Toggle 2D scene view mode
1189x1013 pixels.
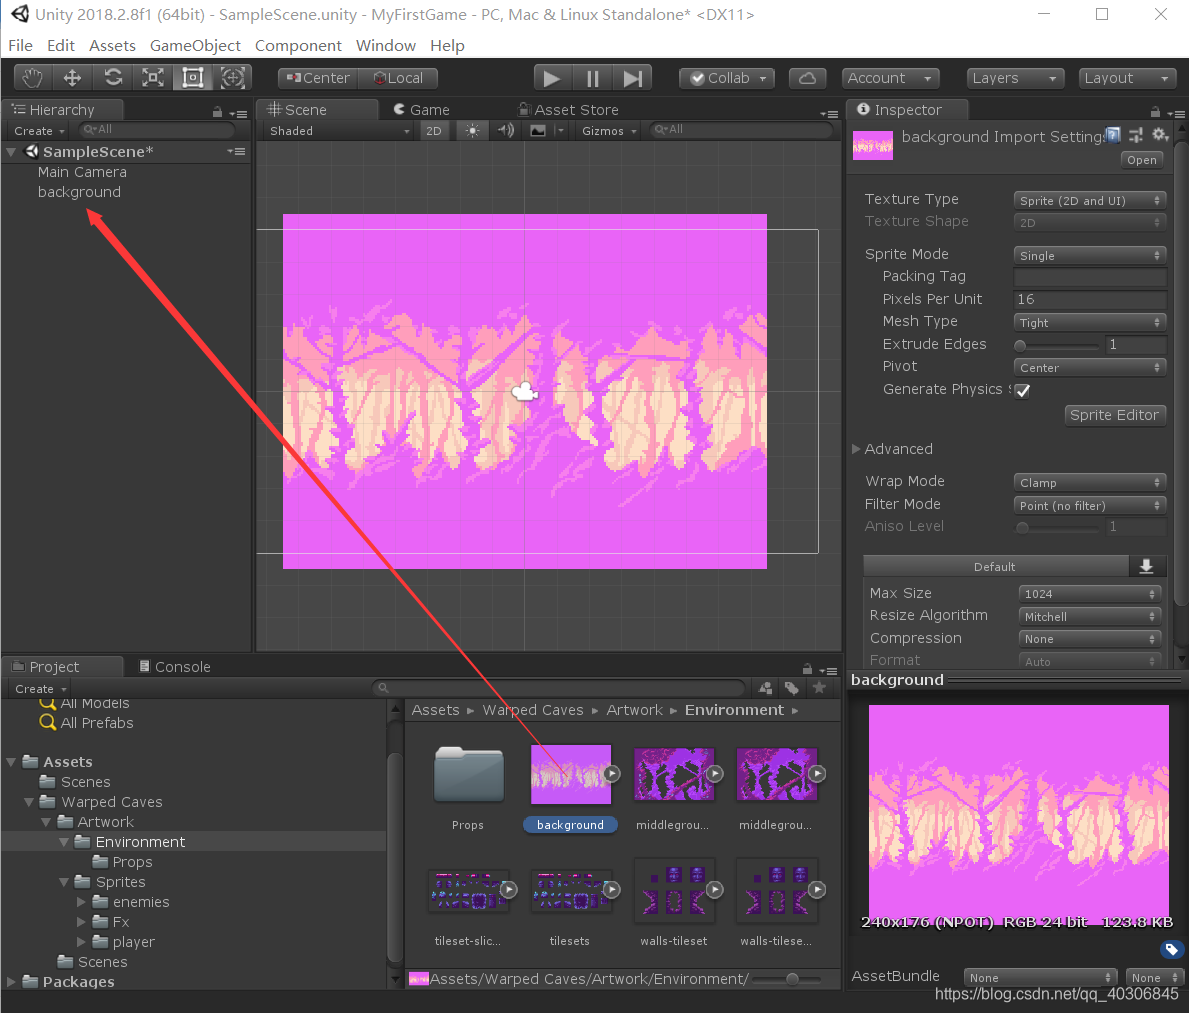pyautogui.click(x=434, y=130)
